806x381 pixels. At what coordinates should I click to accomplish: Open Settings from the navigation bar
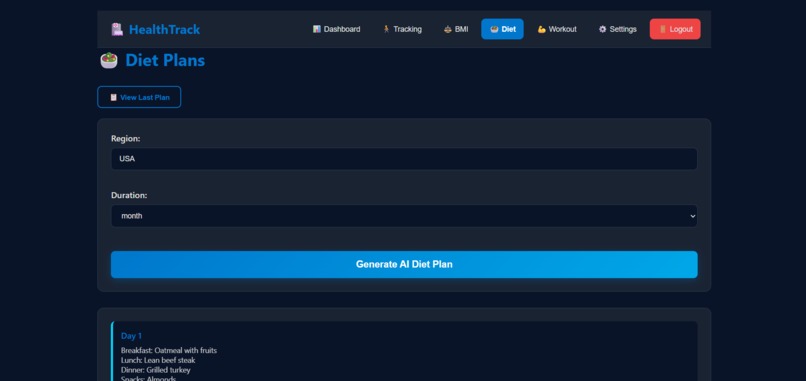tap(617, 29)
